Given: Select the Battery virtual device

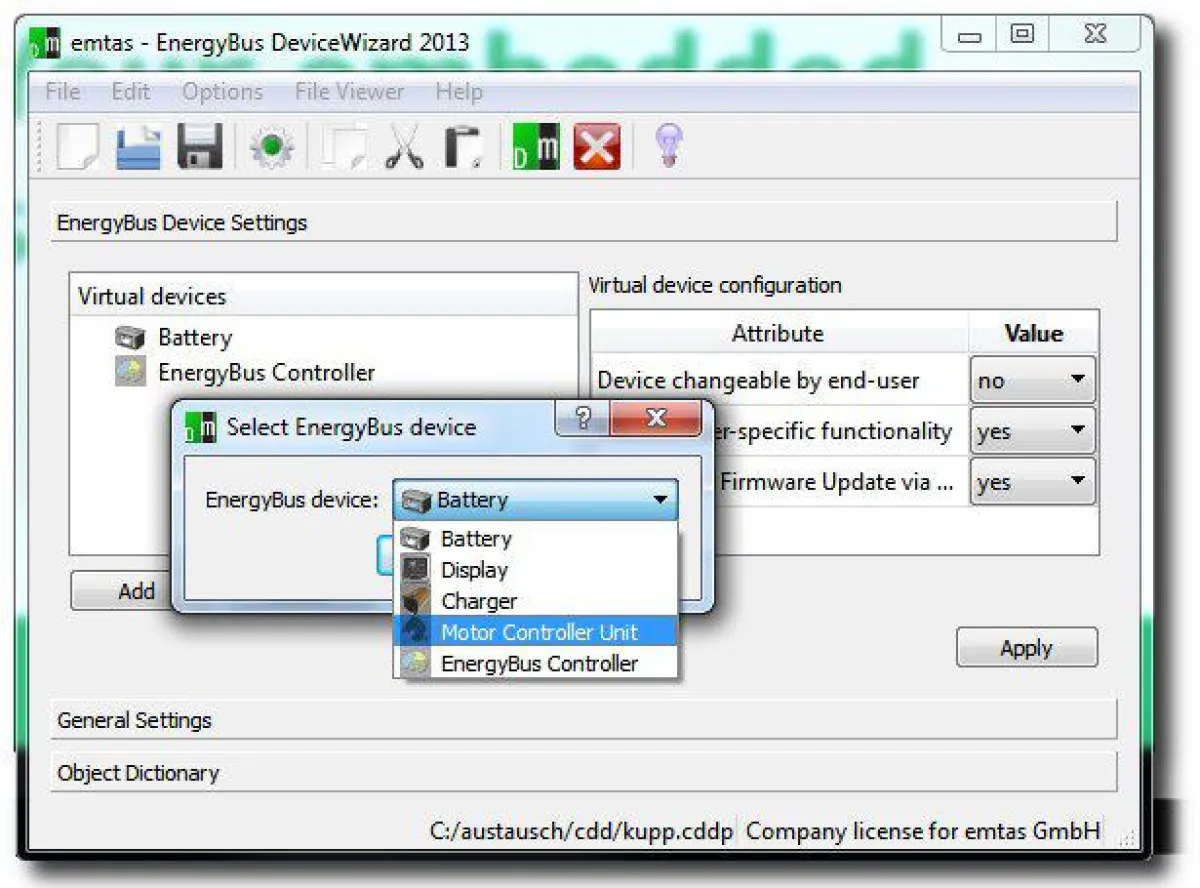Looking at the screenshot, I should (x=195, y=337).
